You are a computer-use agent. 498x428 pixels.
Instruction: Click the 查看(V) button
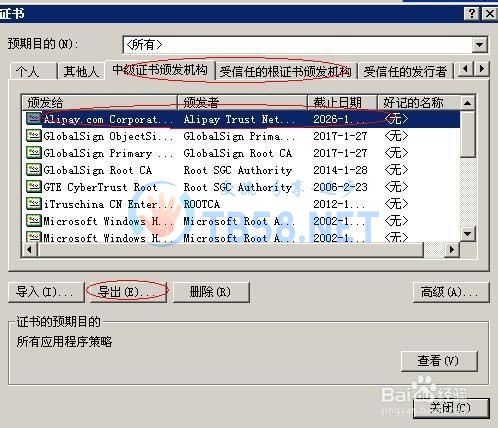(439, 361)
